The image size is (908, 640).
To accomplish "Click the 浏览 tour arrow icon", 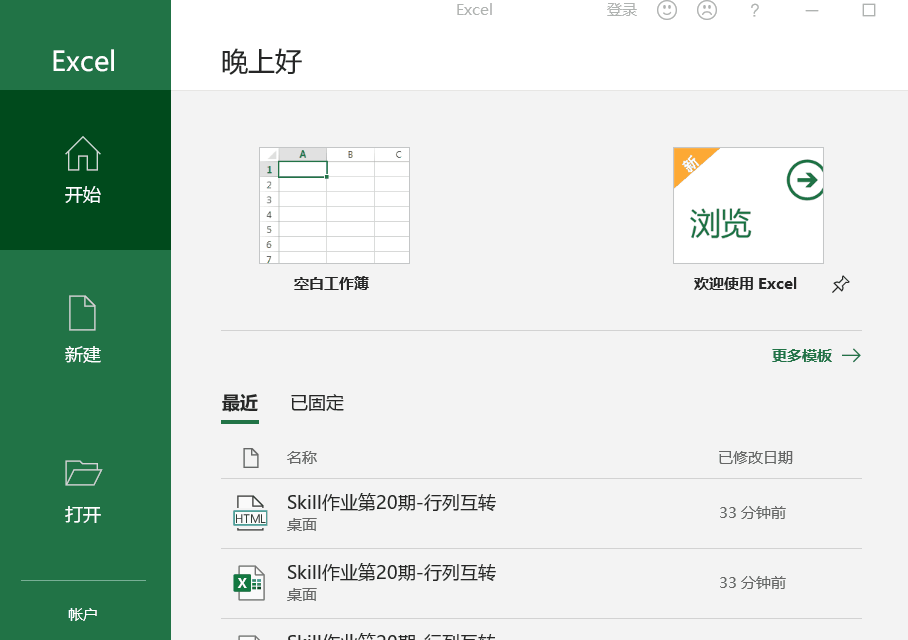I will click(806, 180).
